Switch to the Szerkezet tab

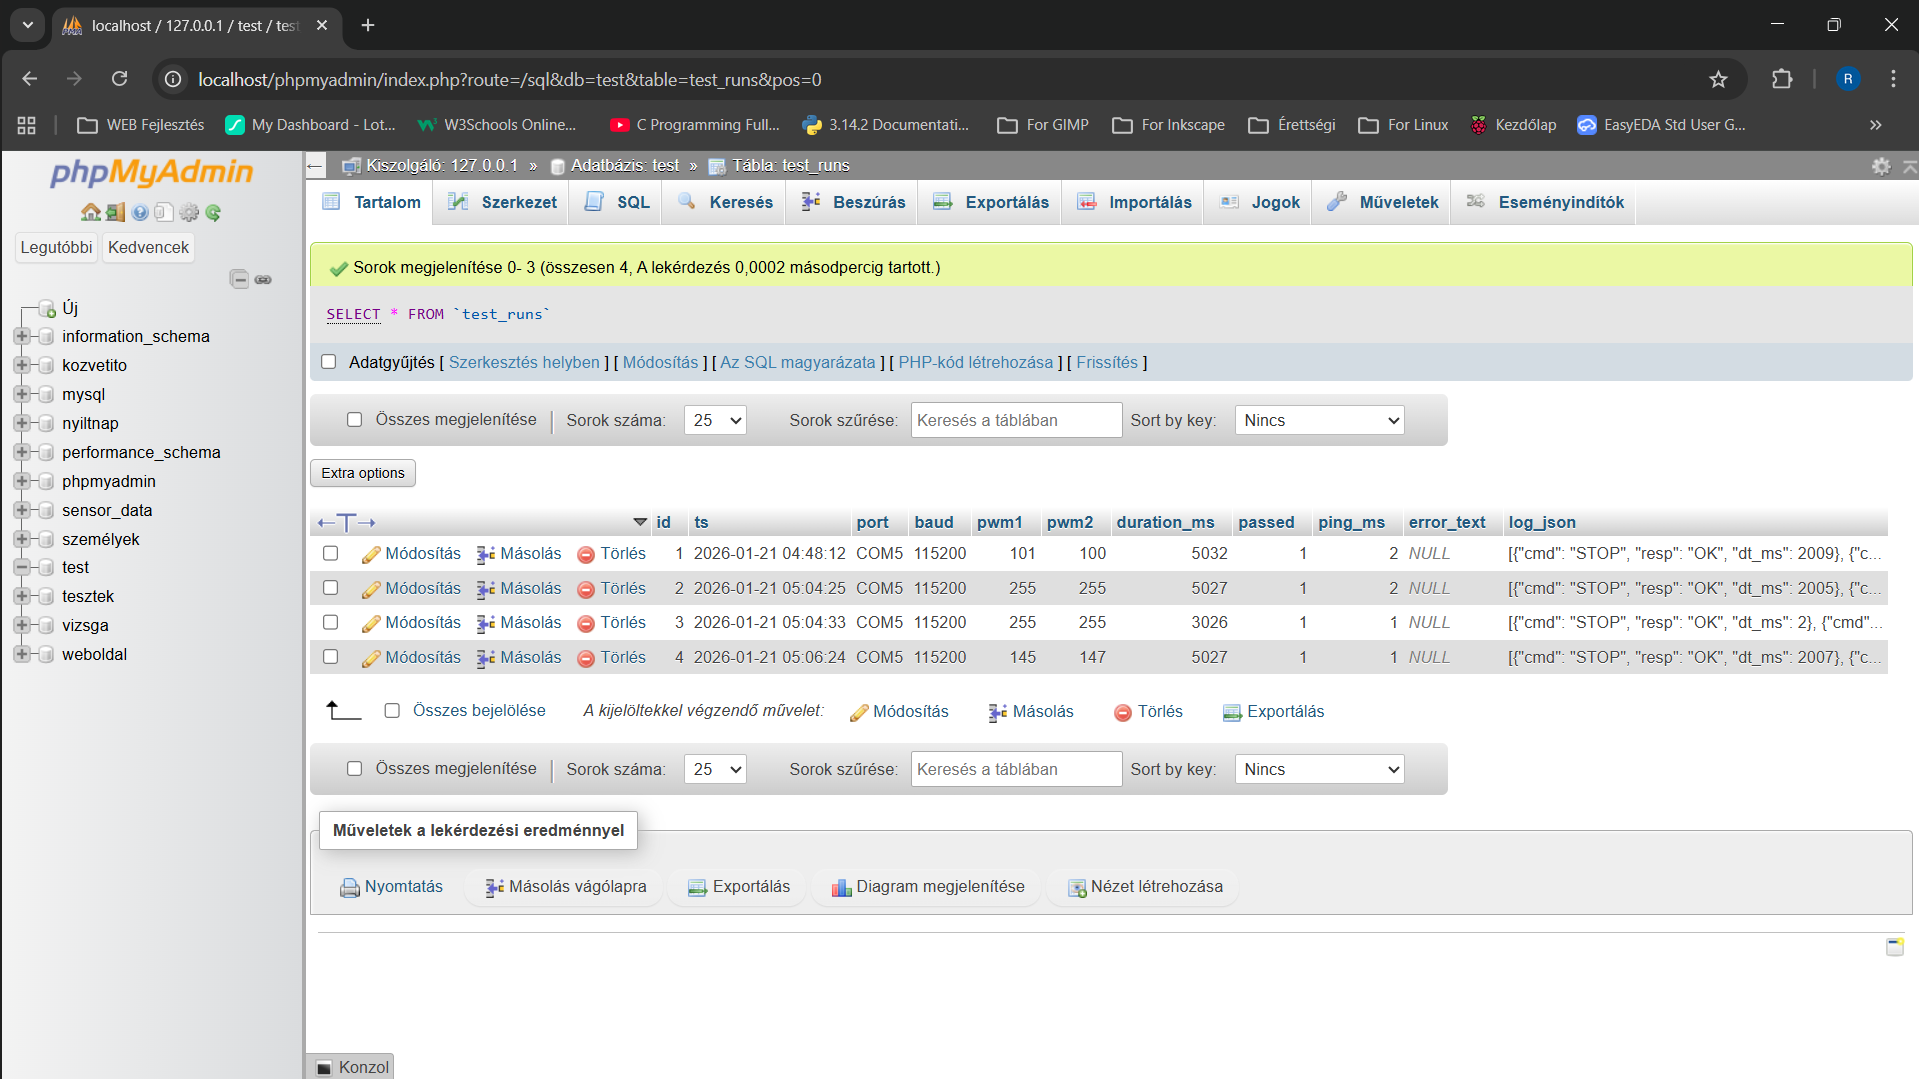[x=502, y=202]
